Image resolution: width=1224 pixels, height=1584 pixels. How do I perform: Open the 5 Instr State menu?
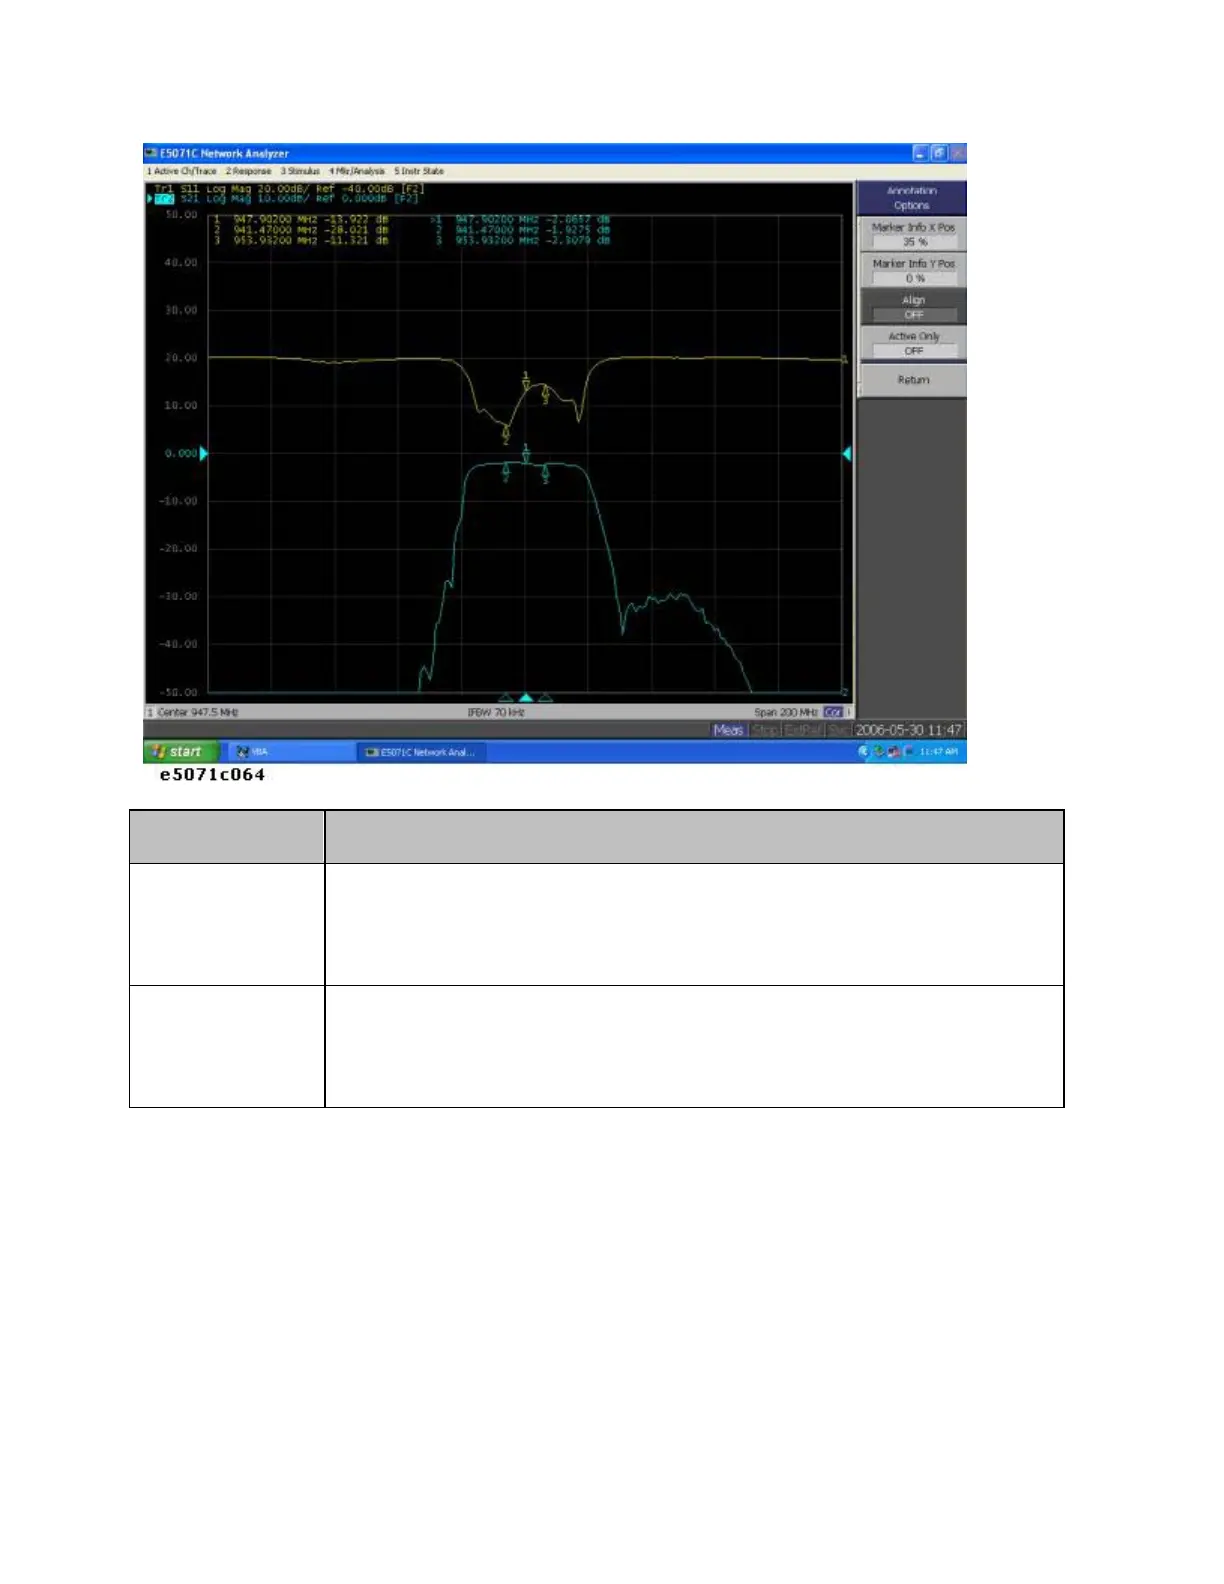(419, 171)
